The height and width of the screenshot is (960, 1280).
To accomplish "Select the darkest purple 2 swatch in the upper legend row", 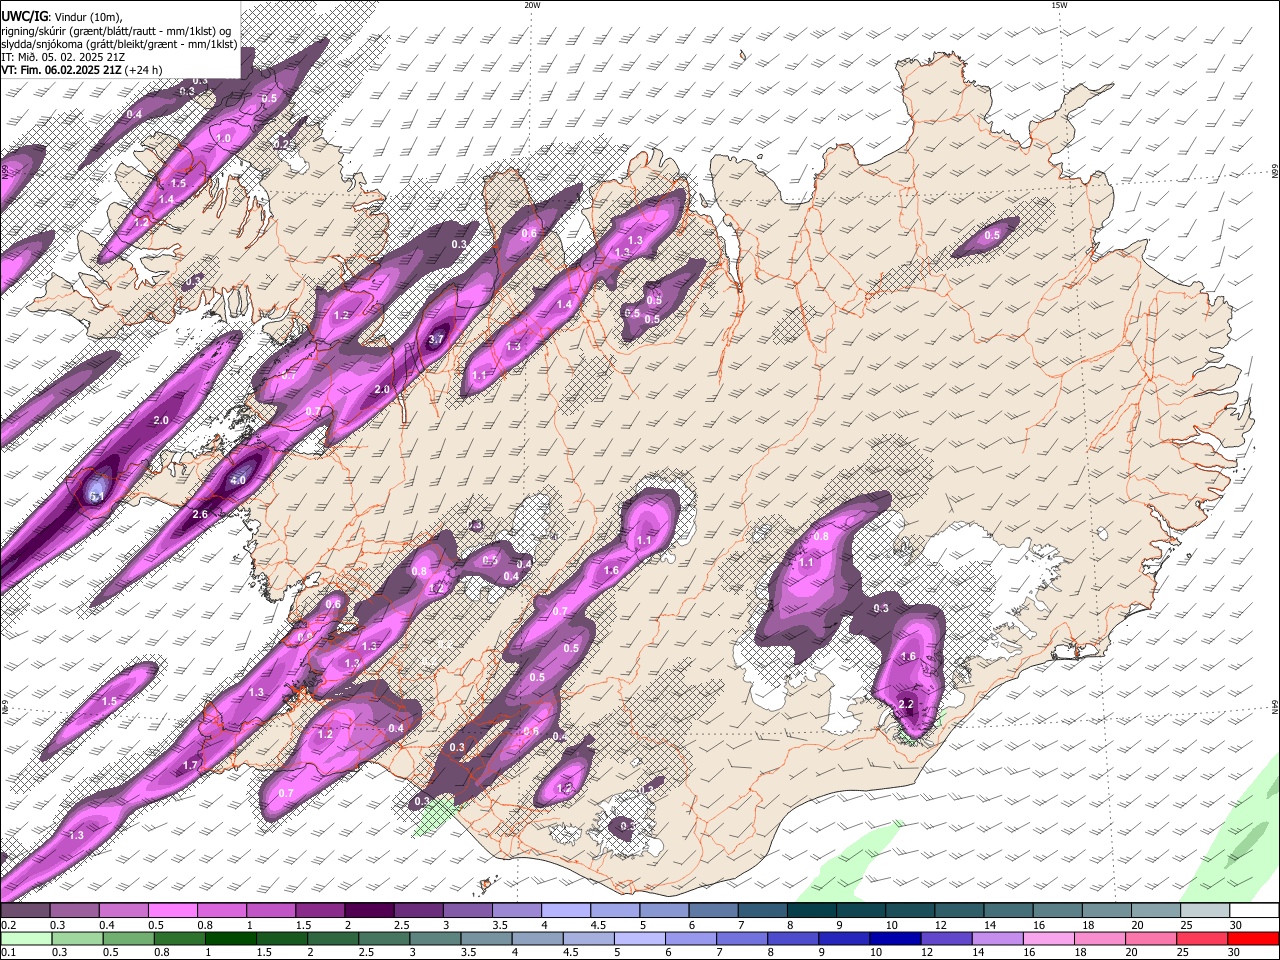I will [369, 910].
